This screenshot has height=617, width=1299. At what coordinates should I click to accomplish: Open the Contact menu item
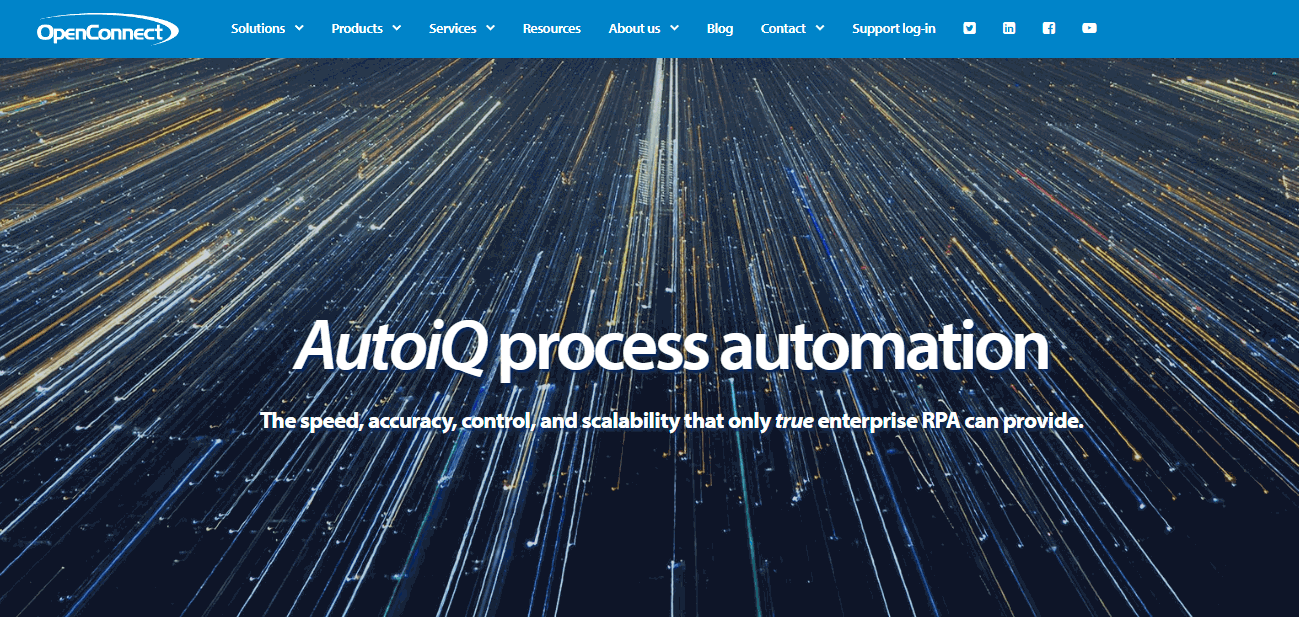pos(783,28)
